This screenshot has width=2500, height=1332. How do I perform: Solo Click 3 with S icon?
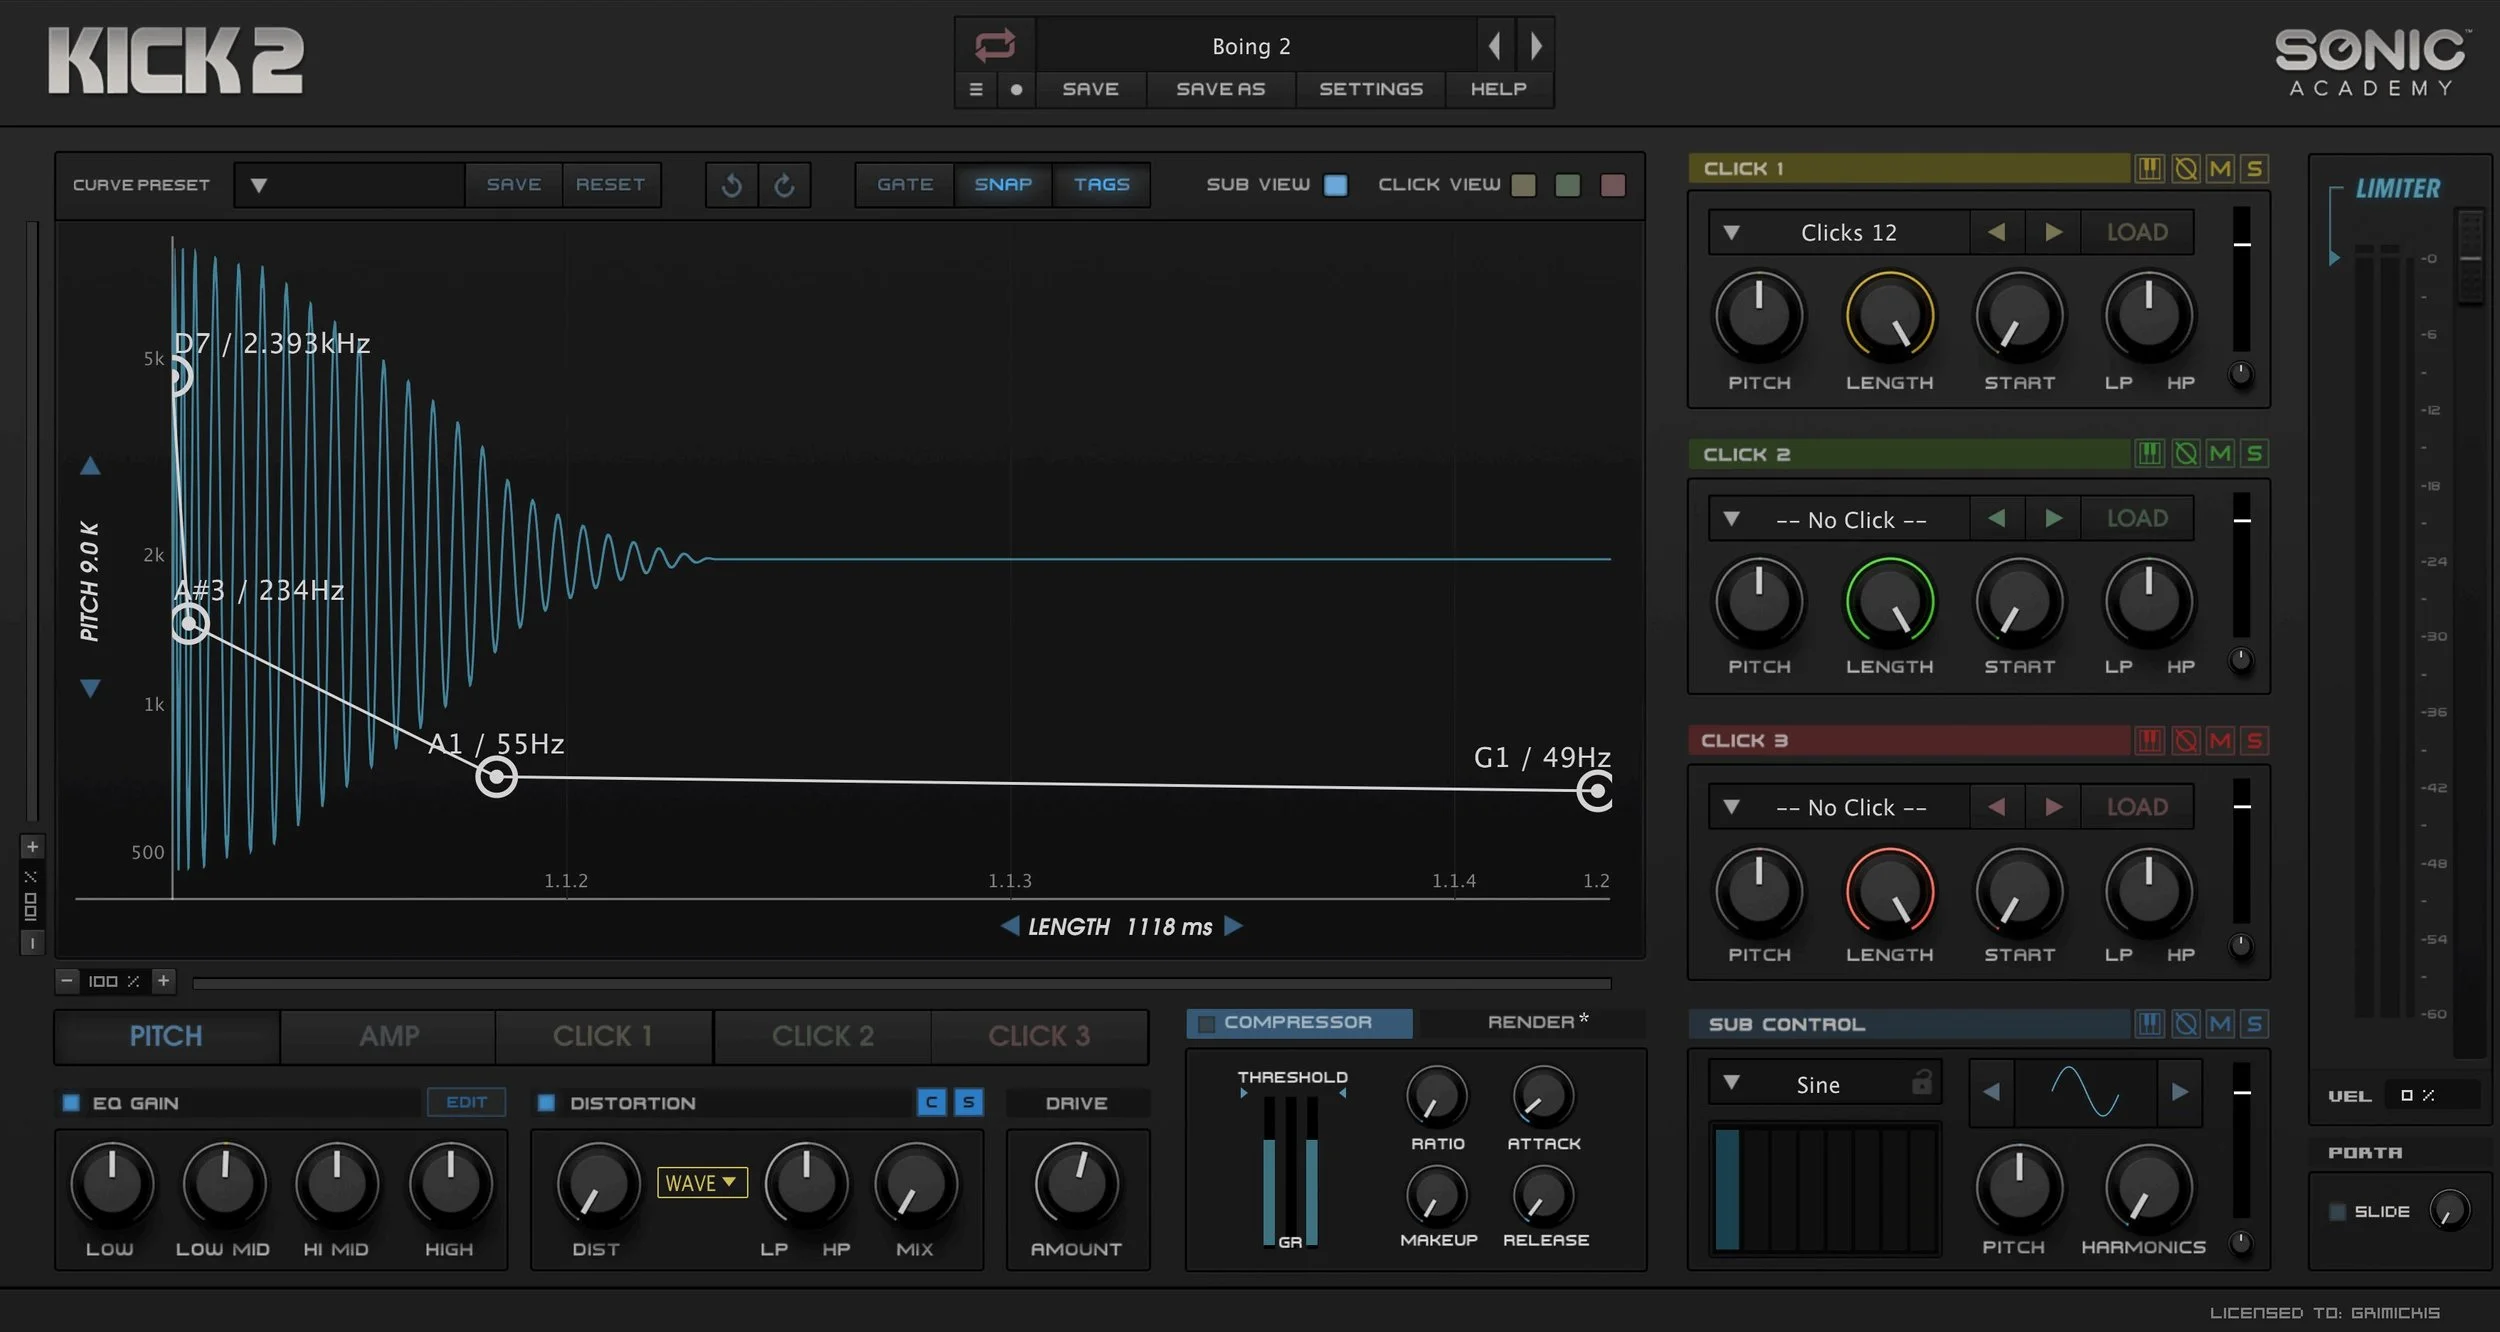point(2254,741)
